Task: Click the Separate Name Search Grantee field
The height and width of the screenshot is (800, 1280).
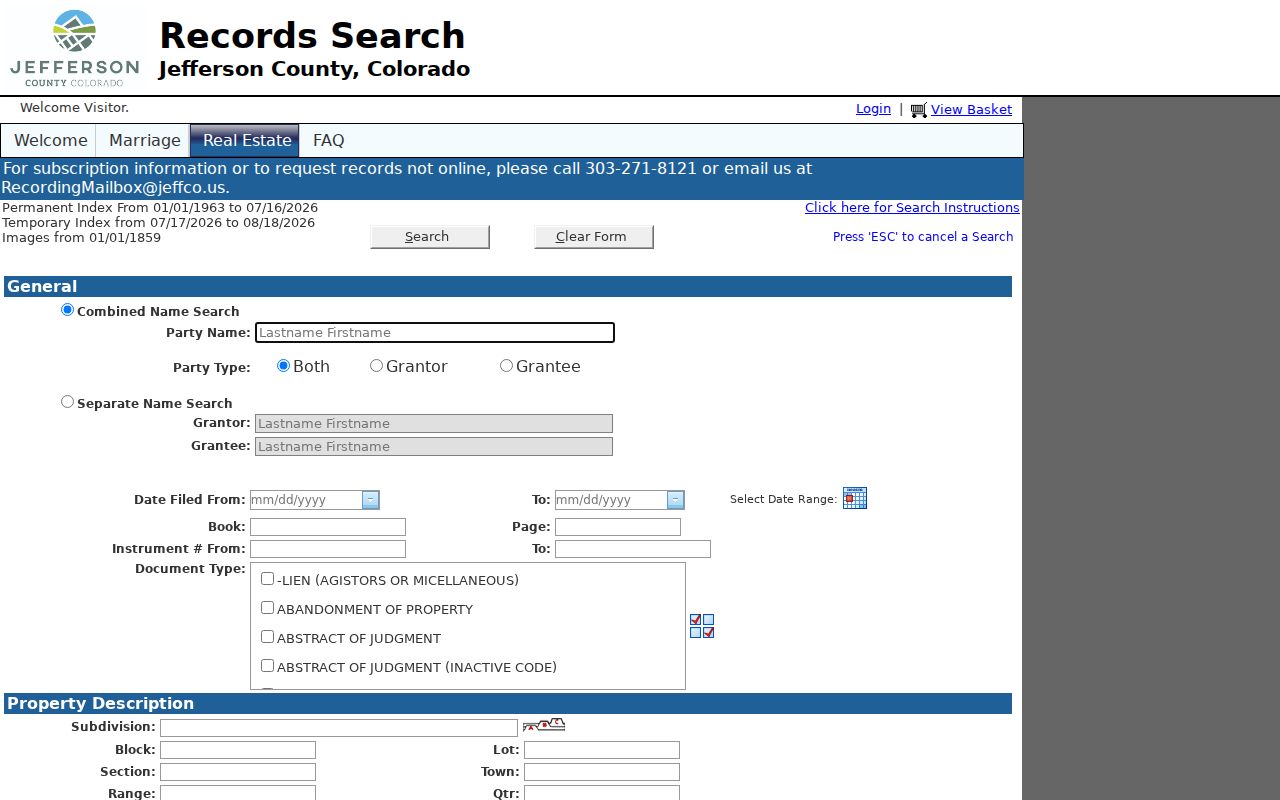Action: [x=434, y=447]
